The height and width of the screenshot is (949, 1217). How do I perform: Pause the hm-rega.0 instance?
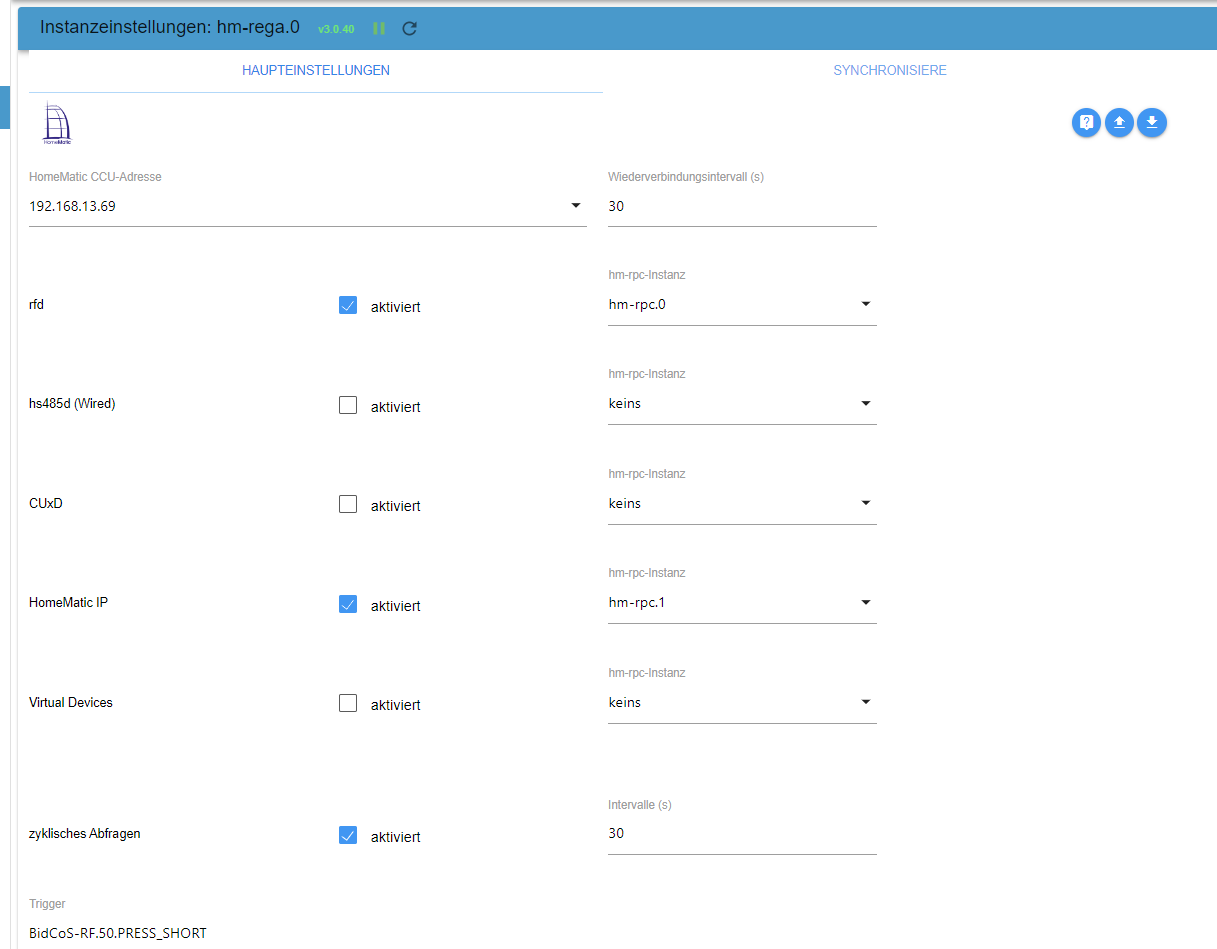point(379,28)
